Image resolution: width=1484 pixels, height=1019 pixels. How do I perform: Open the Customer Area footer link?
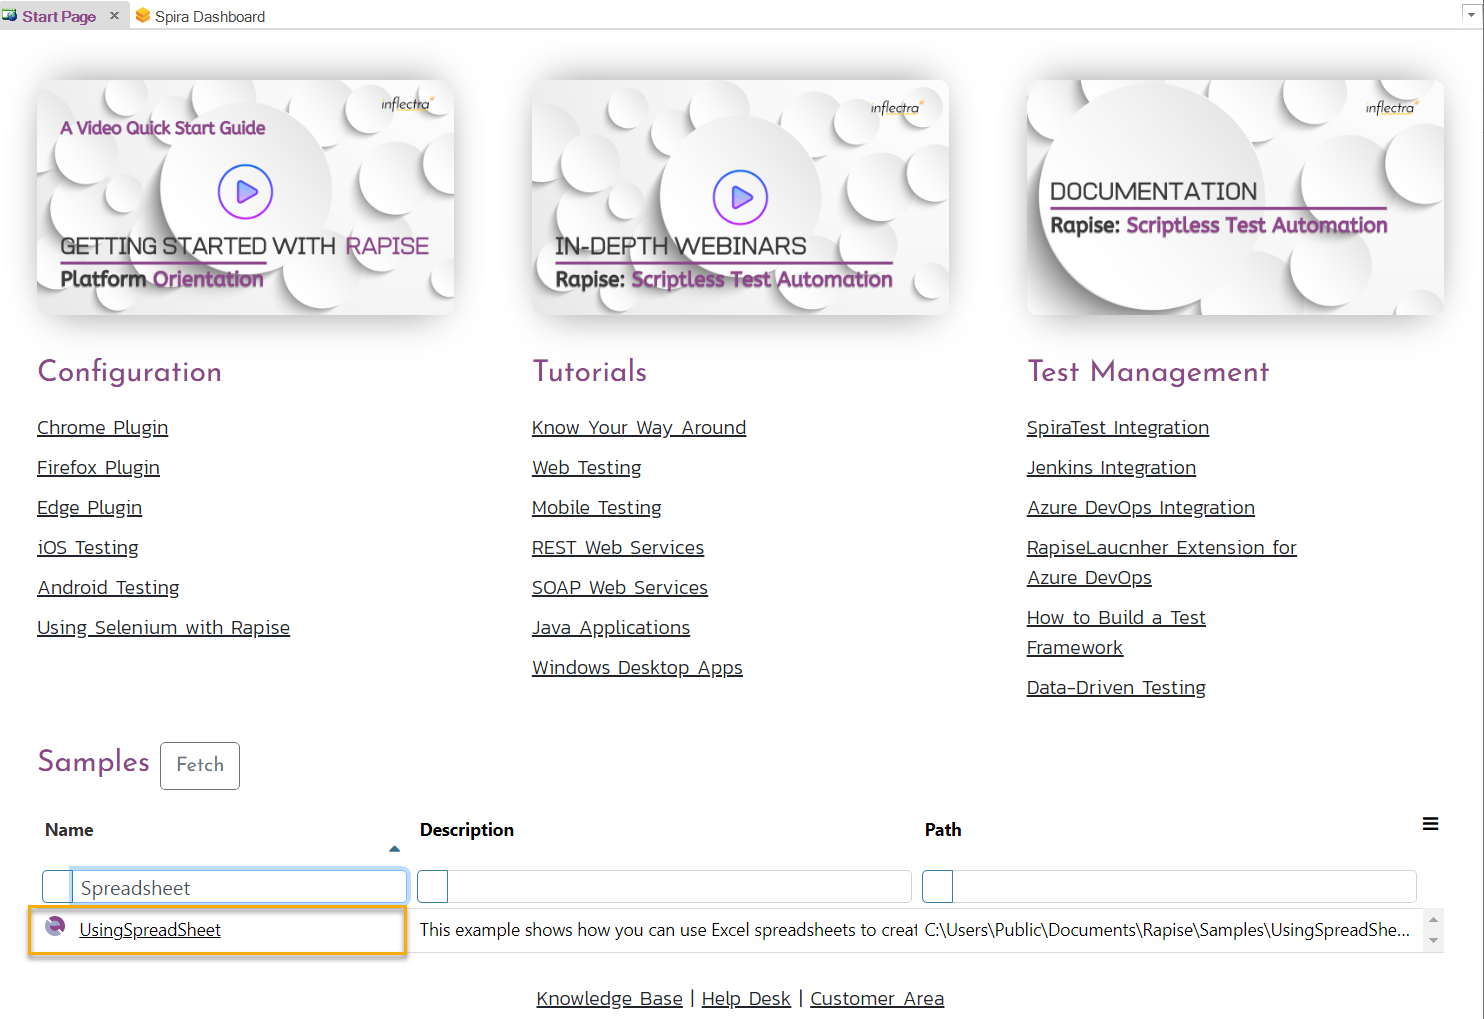[877, 999]
